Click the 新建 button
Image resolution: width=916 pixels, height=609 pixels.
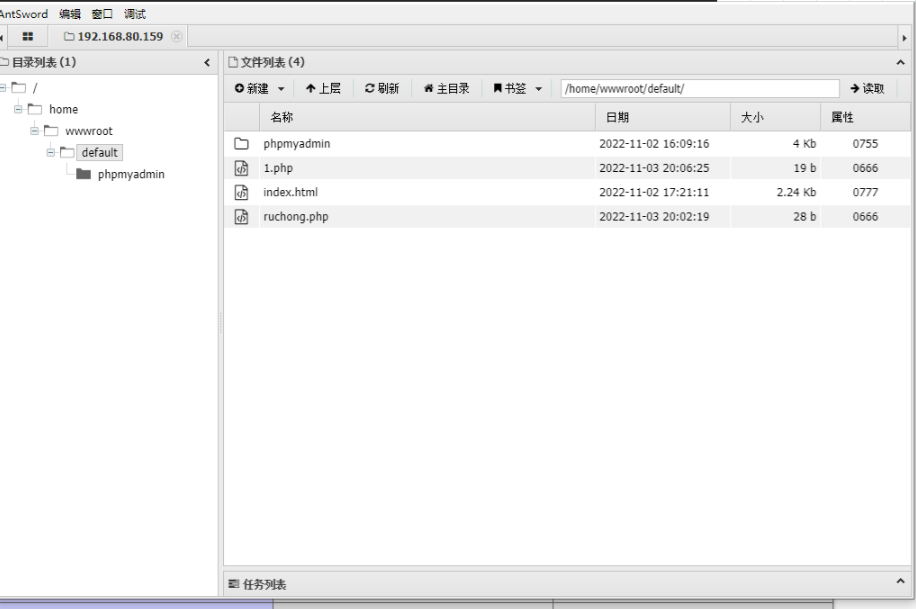pyautogui.click(x=252, y=88)
